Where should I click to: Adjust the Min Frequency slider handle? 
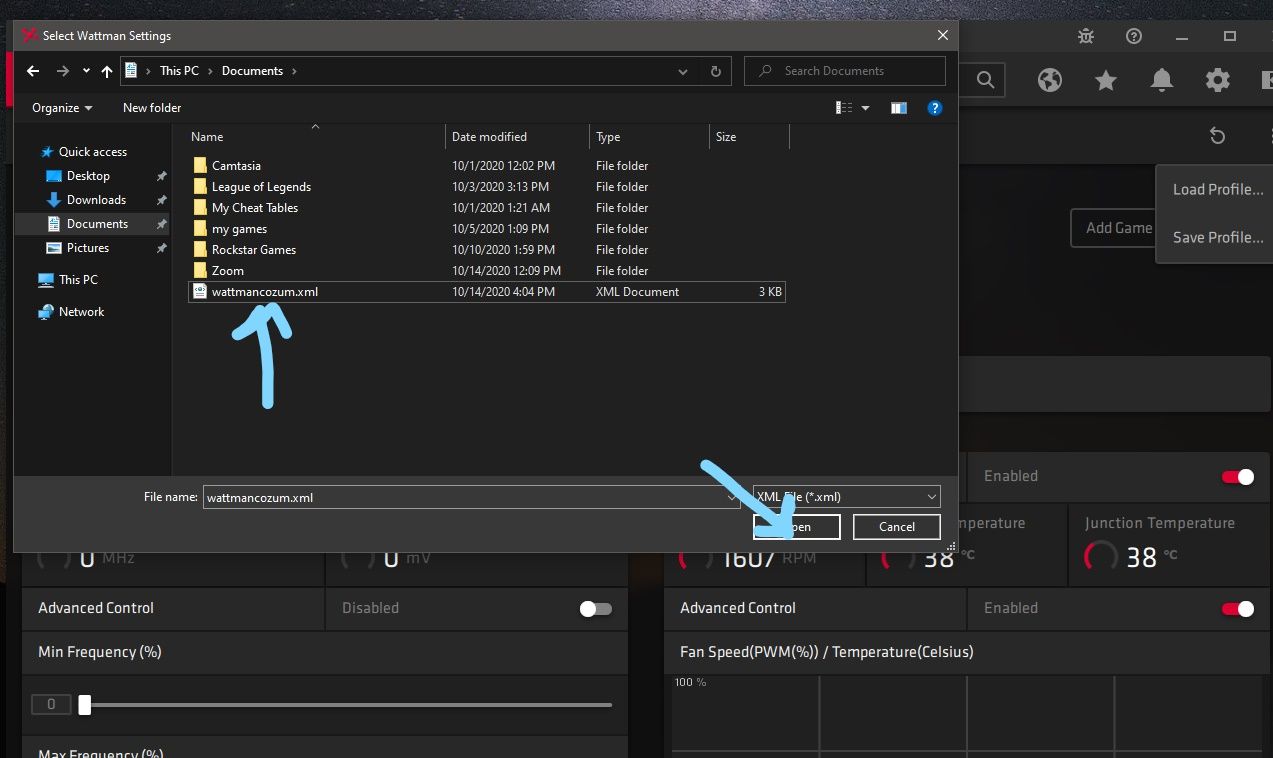85,705
